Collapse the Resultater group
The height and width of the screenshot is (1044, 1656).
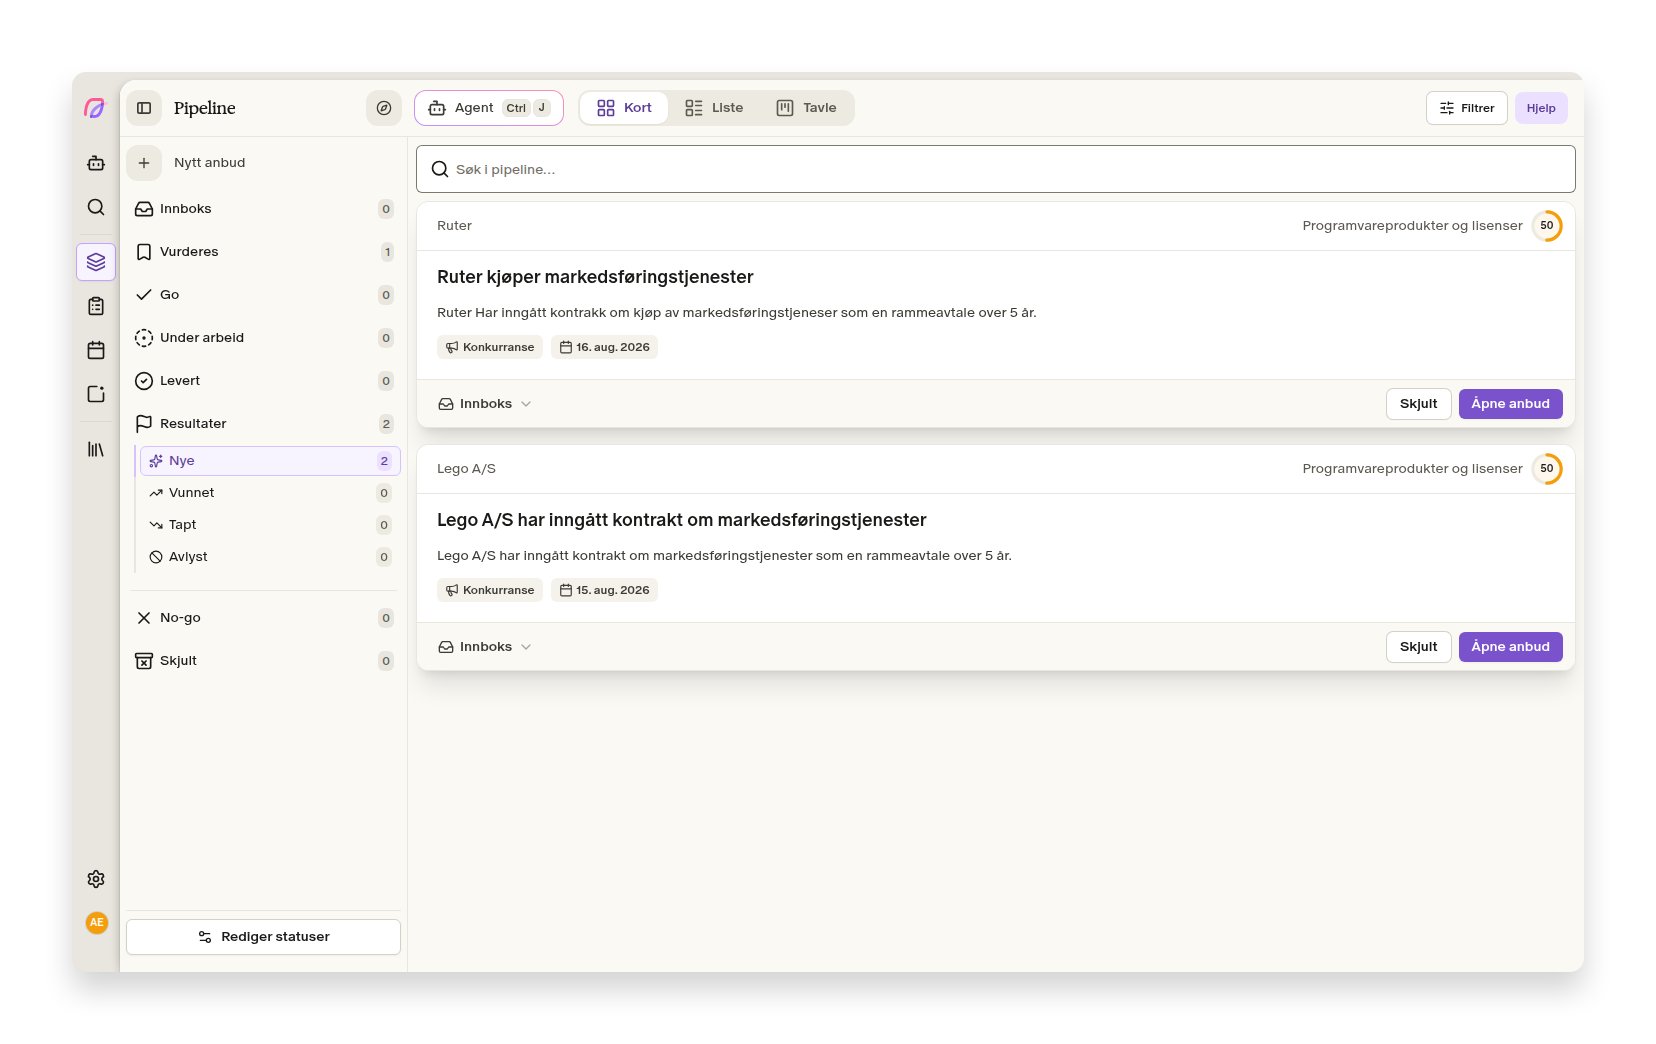click(x=264, y=424)
